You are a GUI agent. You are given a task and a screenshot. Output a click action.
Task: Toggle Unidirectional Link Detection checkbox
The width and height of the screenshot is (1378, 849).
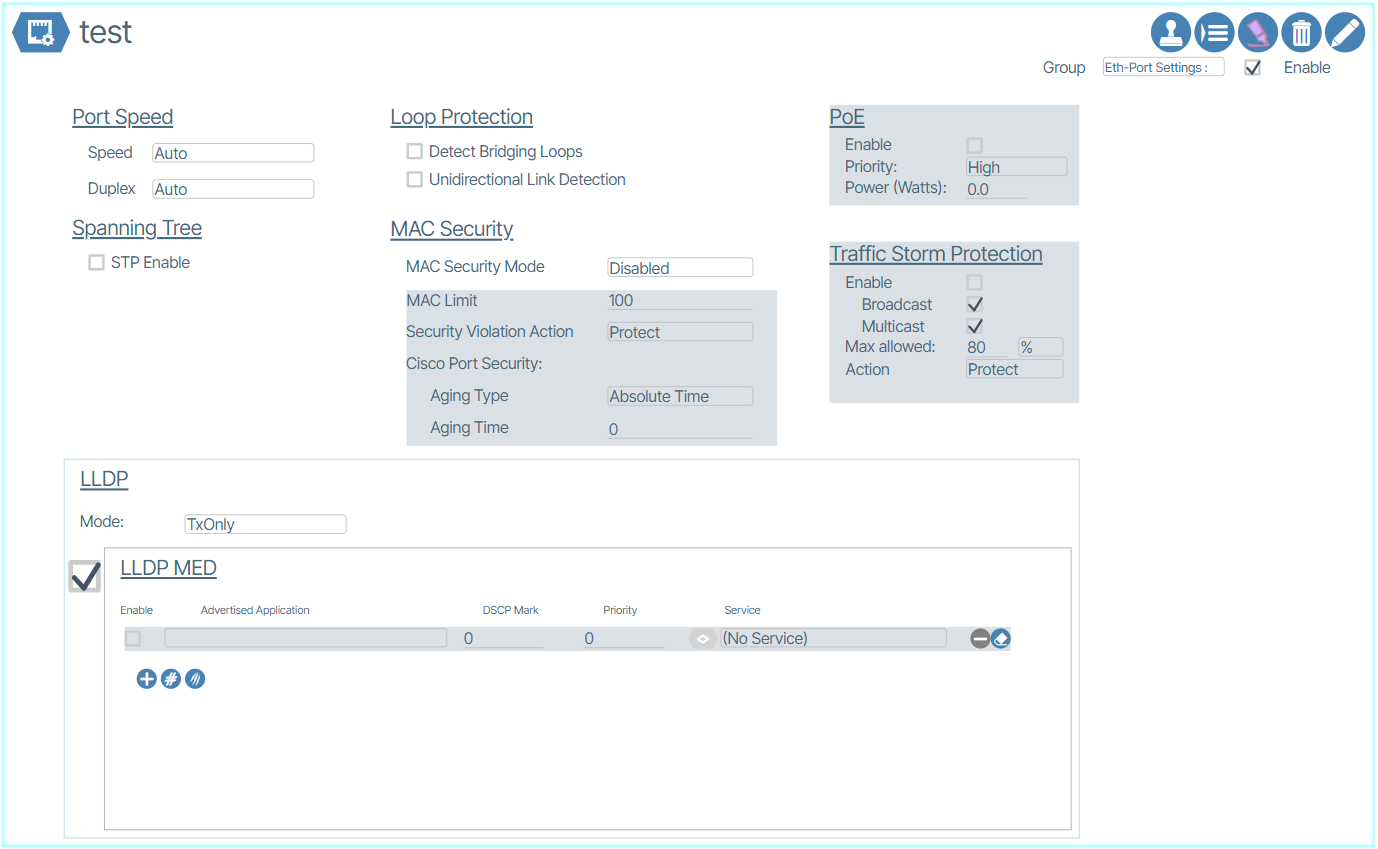(x=414, y=180)
